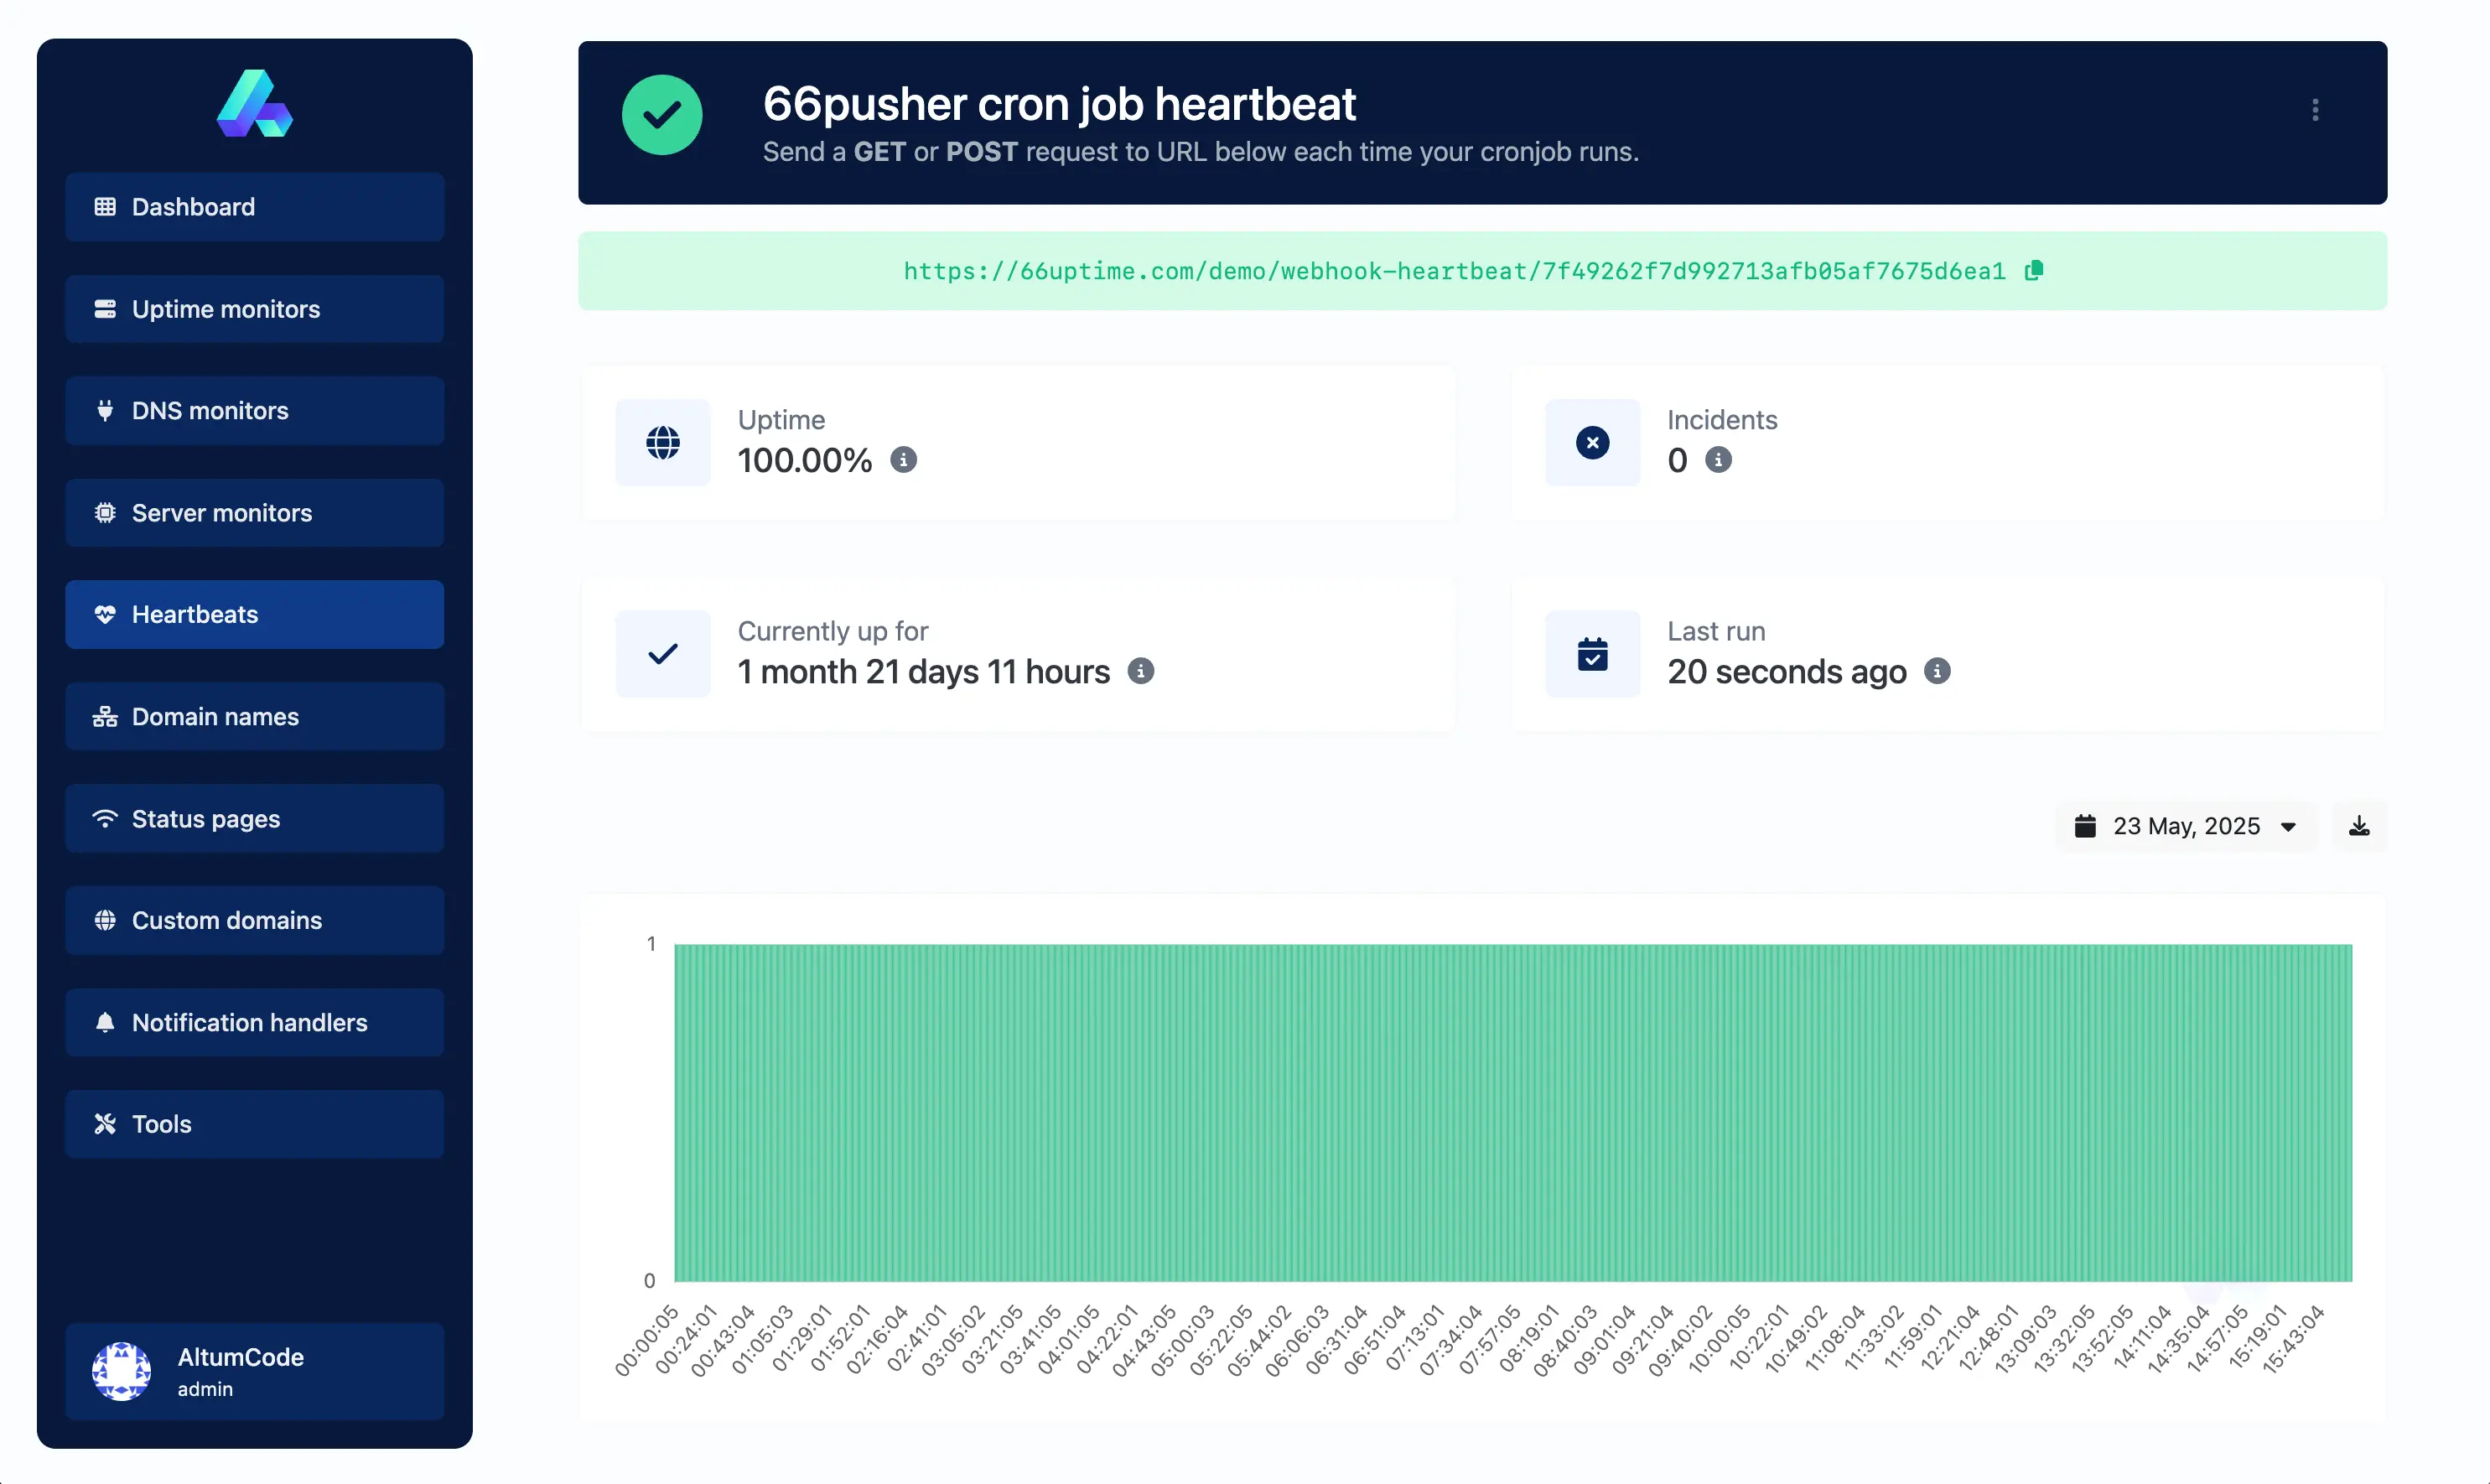Open the webhook heartbeat URL link
The height and width of the screenshot is (1484, 2490).
click(1452, 271)
